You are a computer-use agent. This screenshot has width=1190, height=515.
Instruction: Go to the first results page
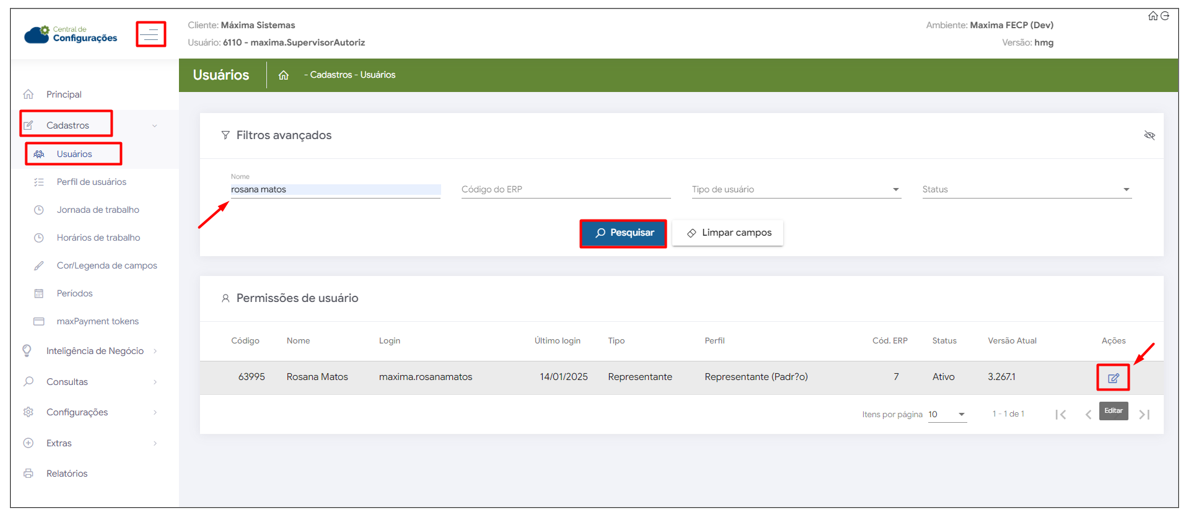(1061, 414)
